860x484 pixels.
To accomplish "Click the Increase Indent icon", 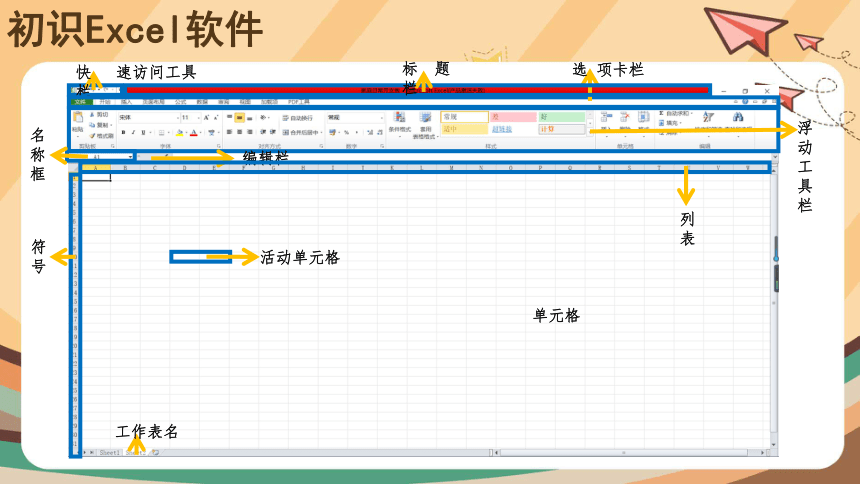I will tap(273, 132).
